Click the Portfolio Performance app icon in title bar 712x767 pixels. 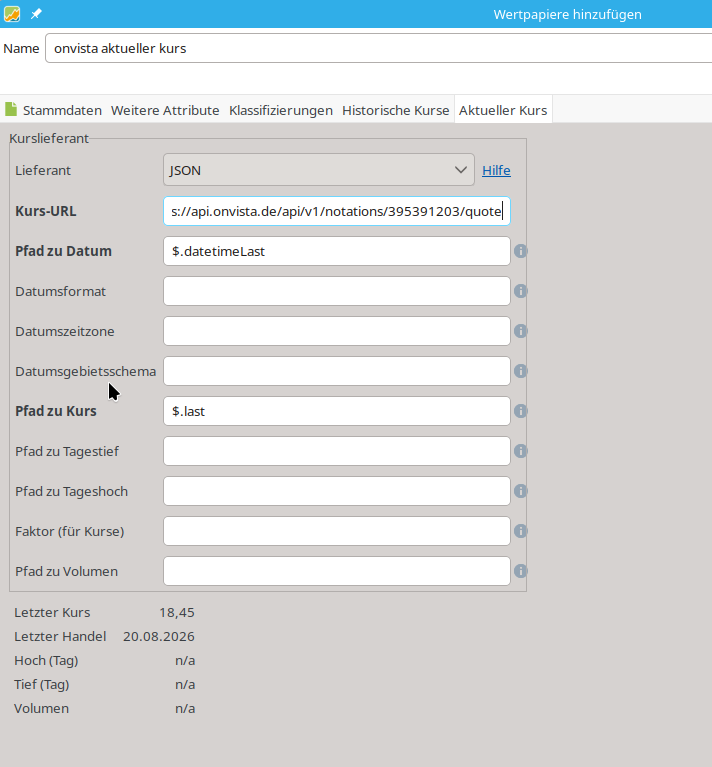(12, 14)
